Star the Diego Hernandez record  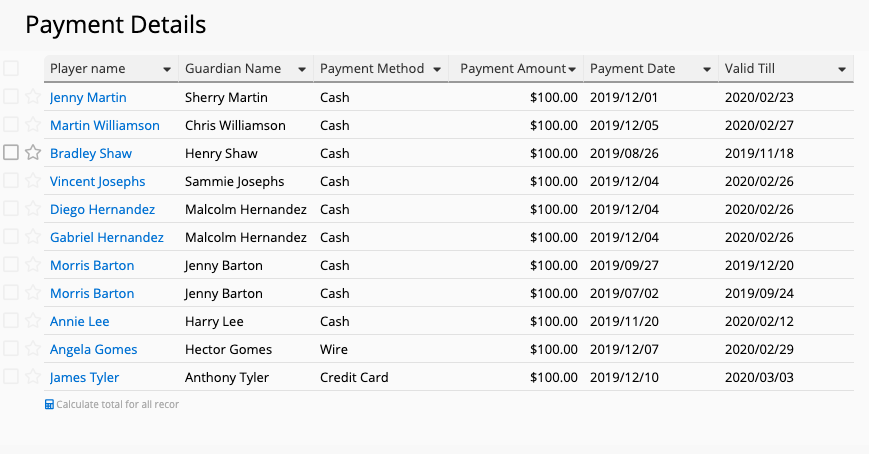(33, 208)
